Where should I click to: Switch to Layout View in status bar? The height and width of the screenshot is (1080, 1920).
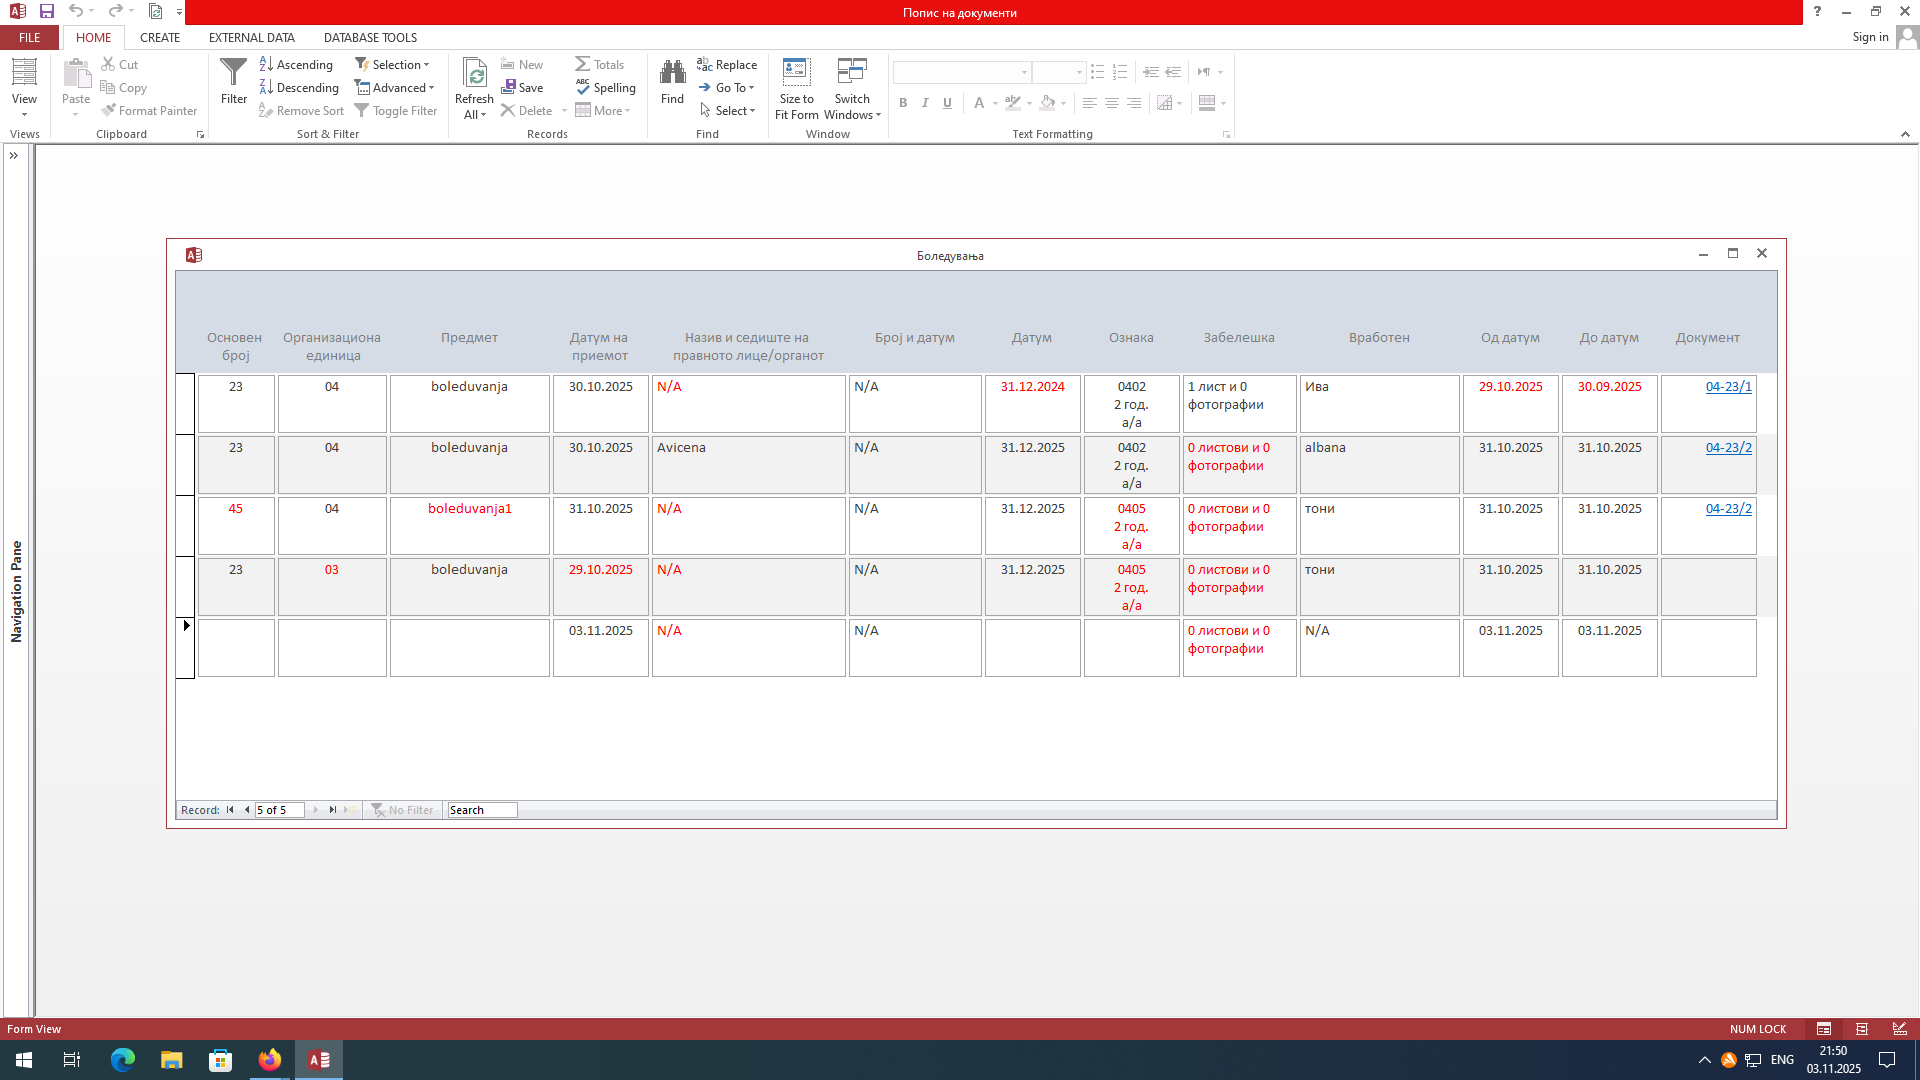[x=1862, y=1029]
